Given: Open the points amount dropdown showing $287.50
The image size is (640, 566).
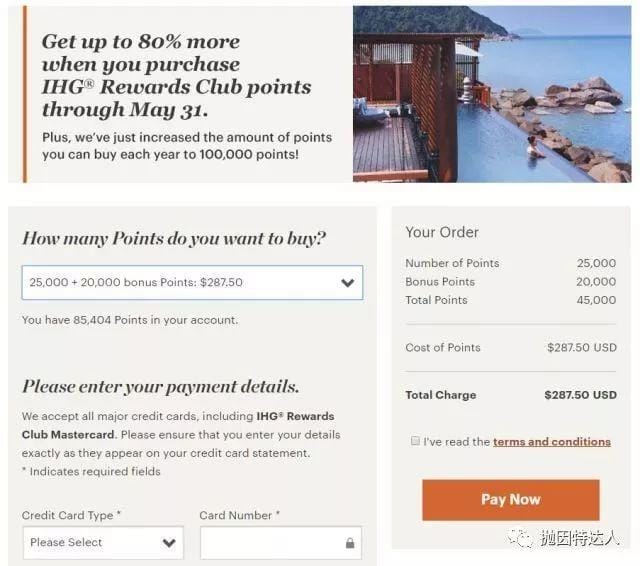Looking at the screenshot, I should (192, 283).
